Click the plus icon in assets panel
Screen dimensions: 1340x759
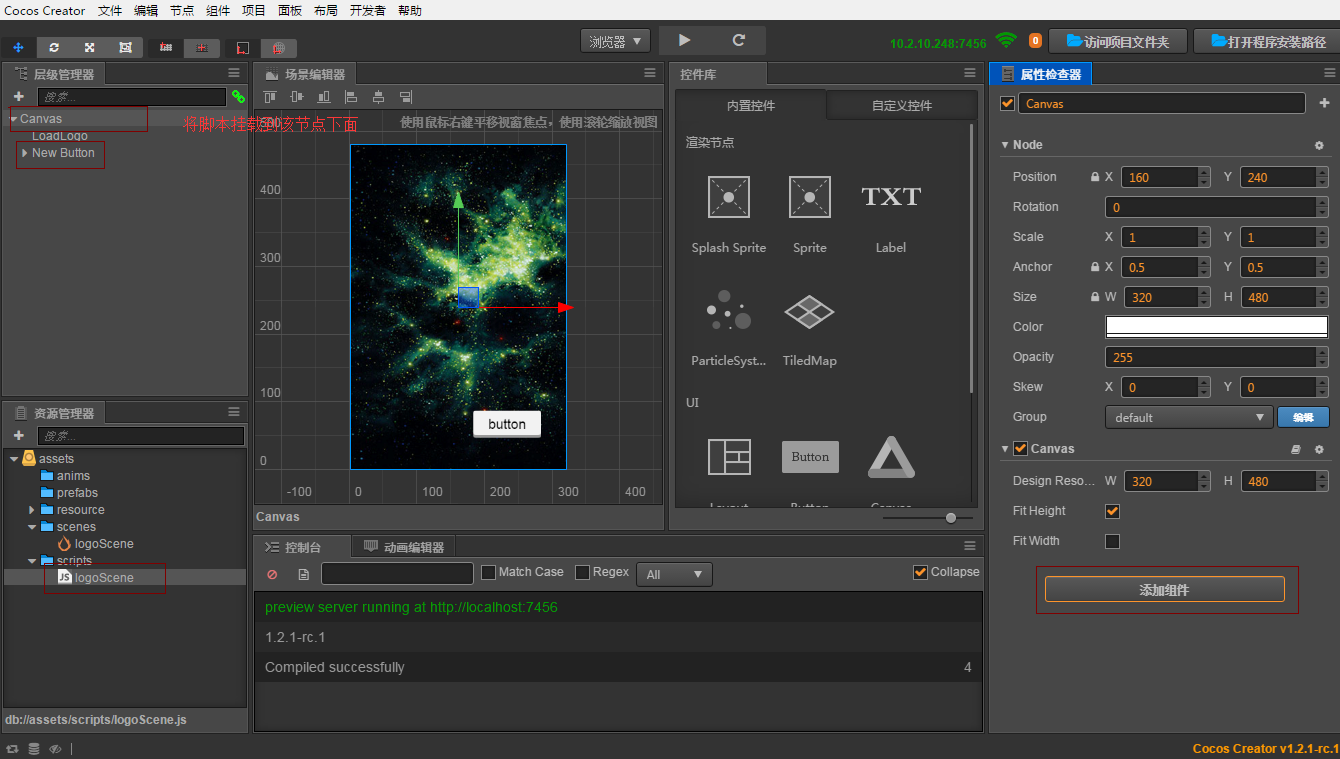[x=18, y=435]
